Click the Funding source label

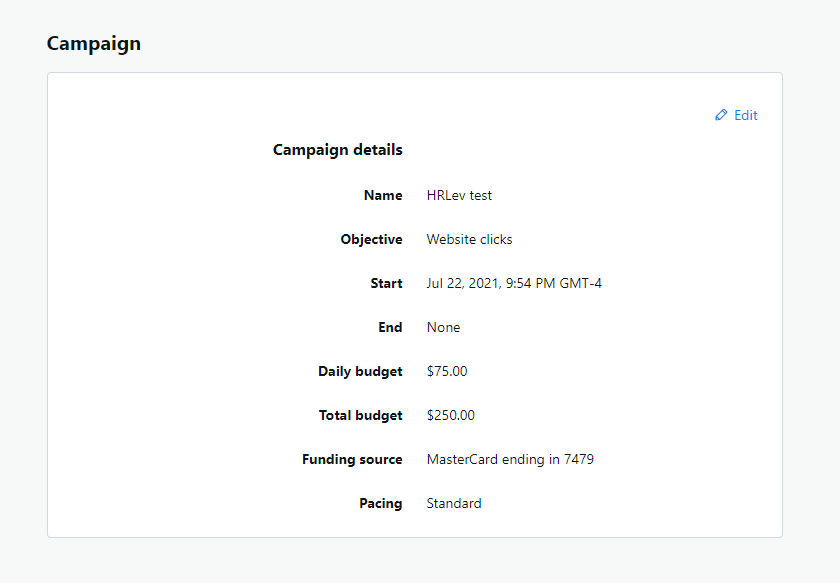tap(352, 460)
